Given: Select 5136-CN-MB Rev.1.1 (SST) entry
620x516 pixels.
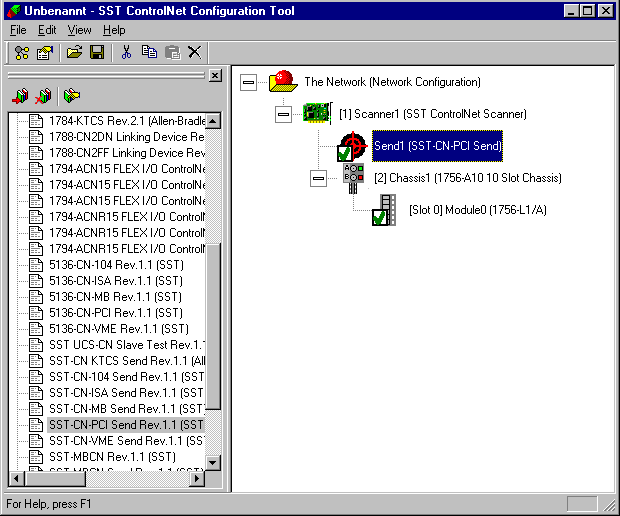Looking at the screenshot, I should point(115,297).
